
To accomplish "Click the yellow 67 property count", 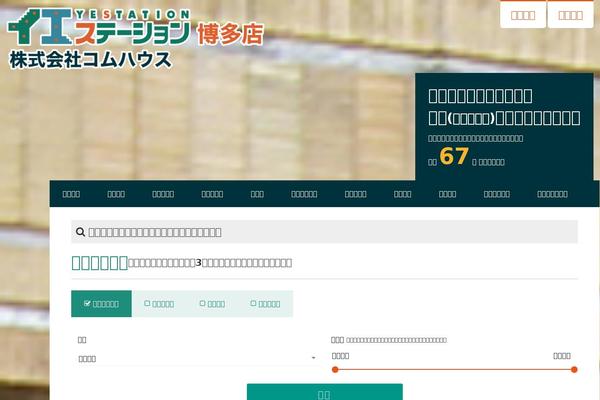I will (x=454, y=156).
